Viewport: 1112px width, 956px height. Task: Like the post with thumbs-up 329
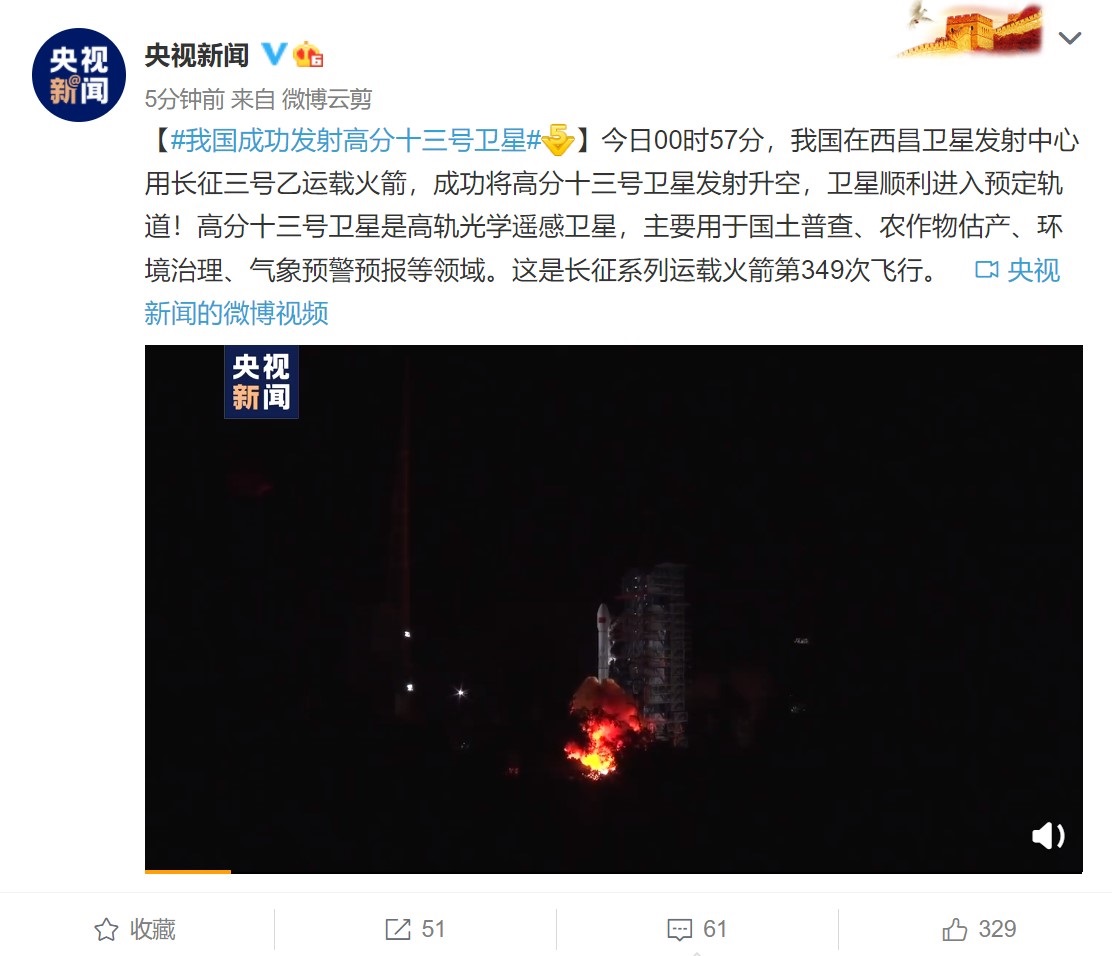tap(979, 929)
